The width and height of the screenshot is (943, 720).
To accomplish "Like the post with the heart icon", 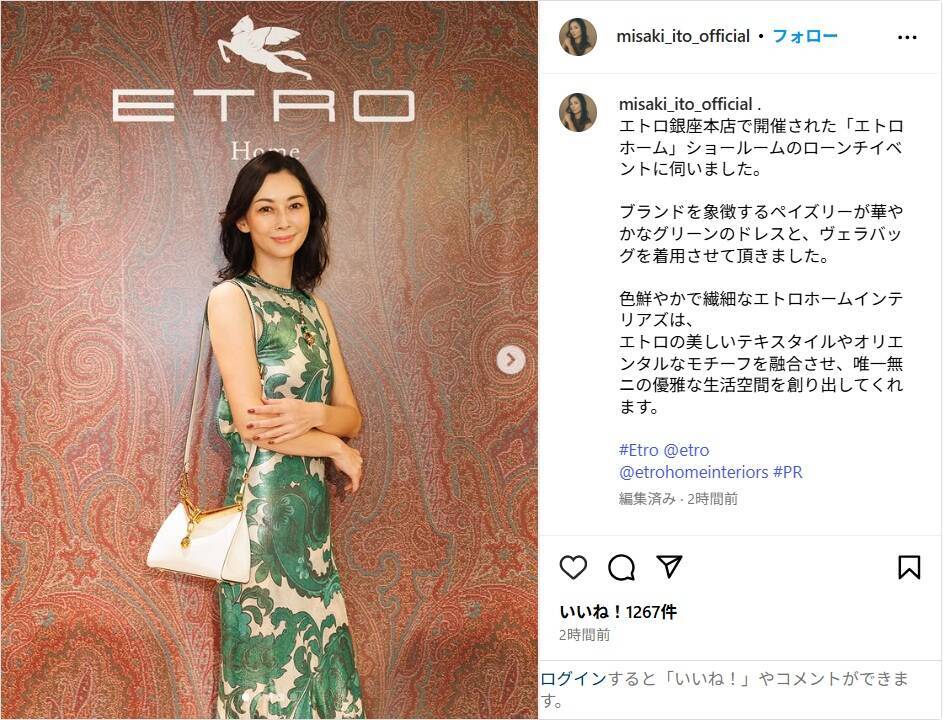I will coord(573,567).
